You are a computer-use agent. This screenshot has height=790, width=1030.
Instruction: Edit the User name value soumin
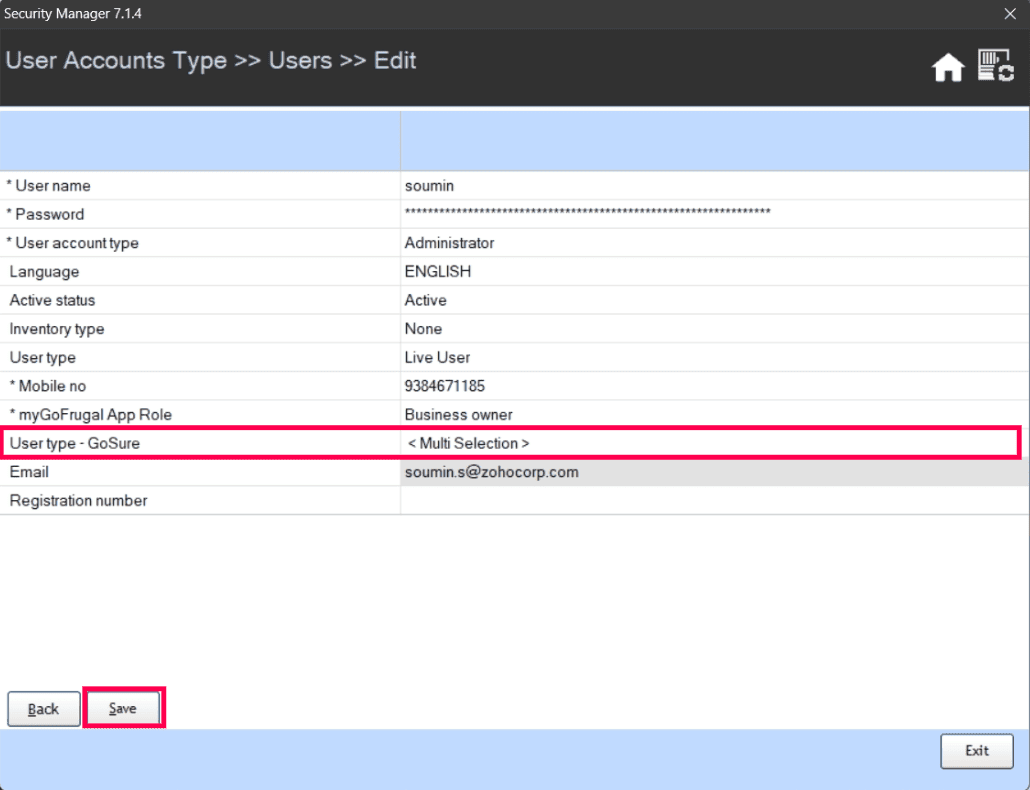pos(715,186)
